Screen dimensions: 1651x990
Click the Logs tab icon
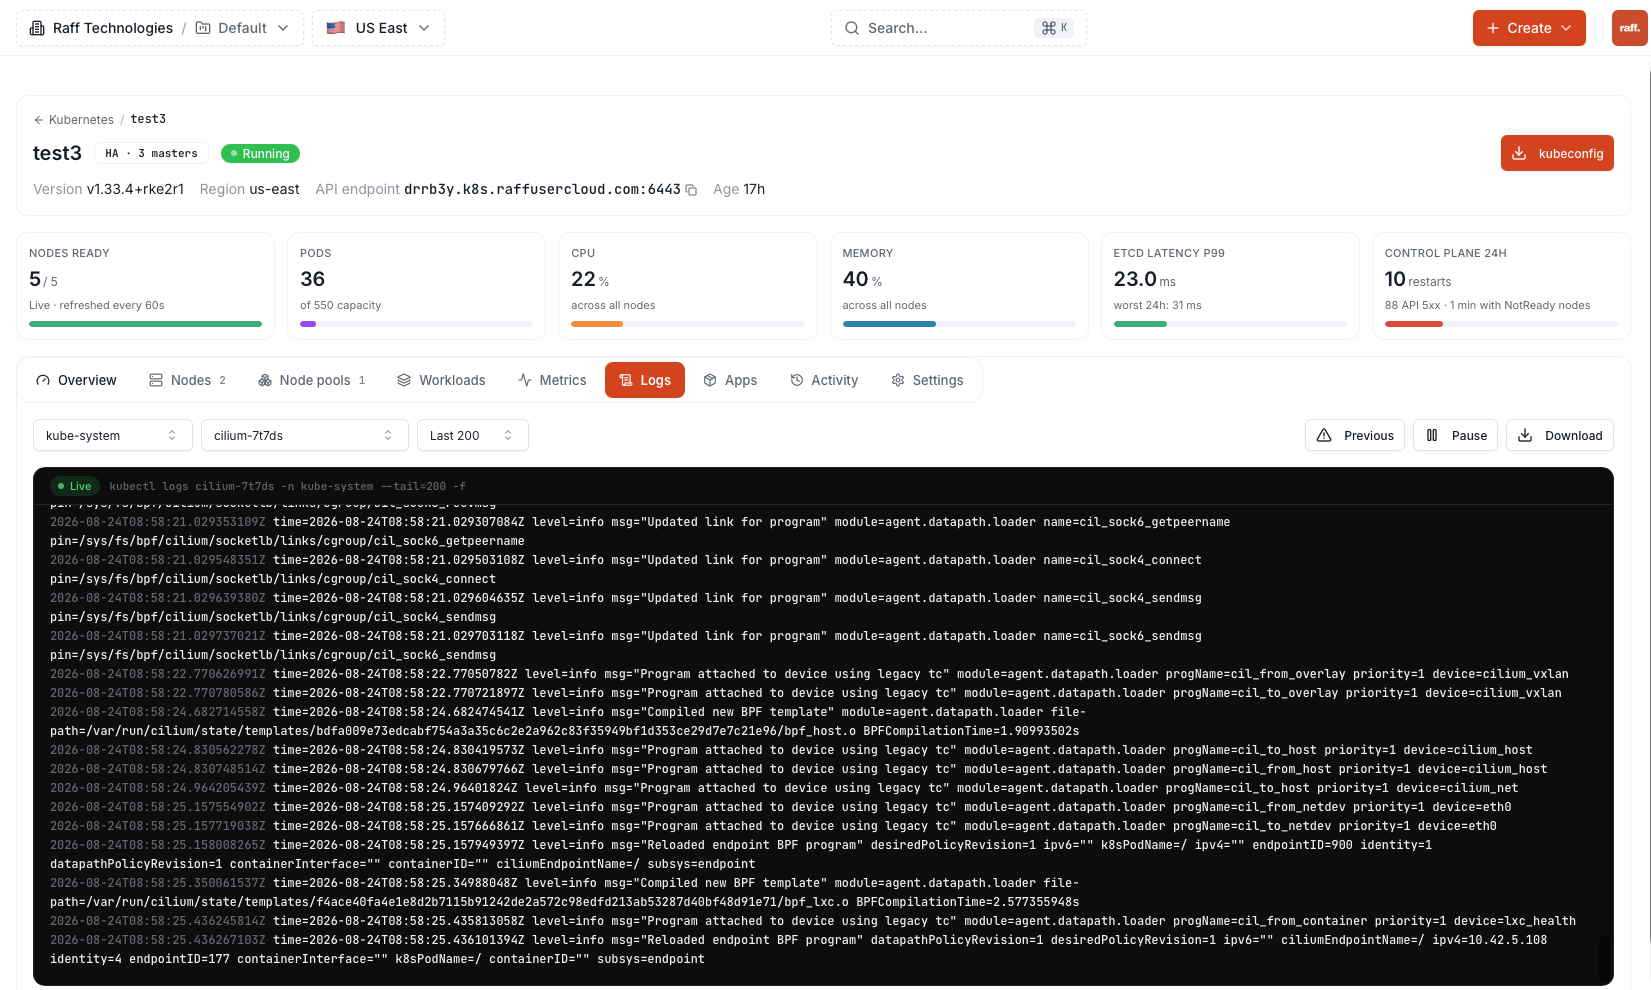626,380
